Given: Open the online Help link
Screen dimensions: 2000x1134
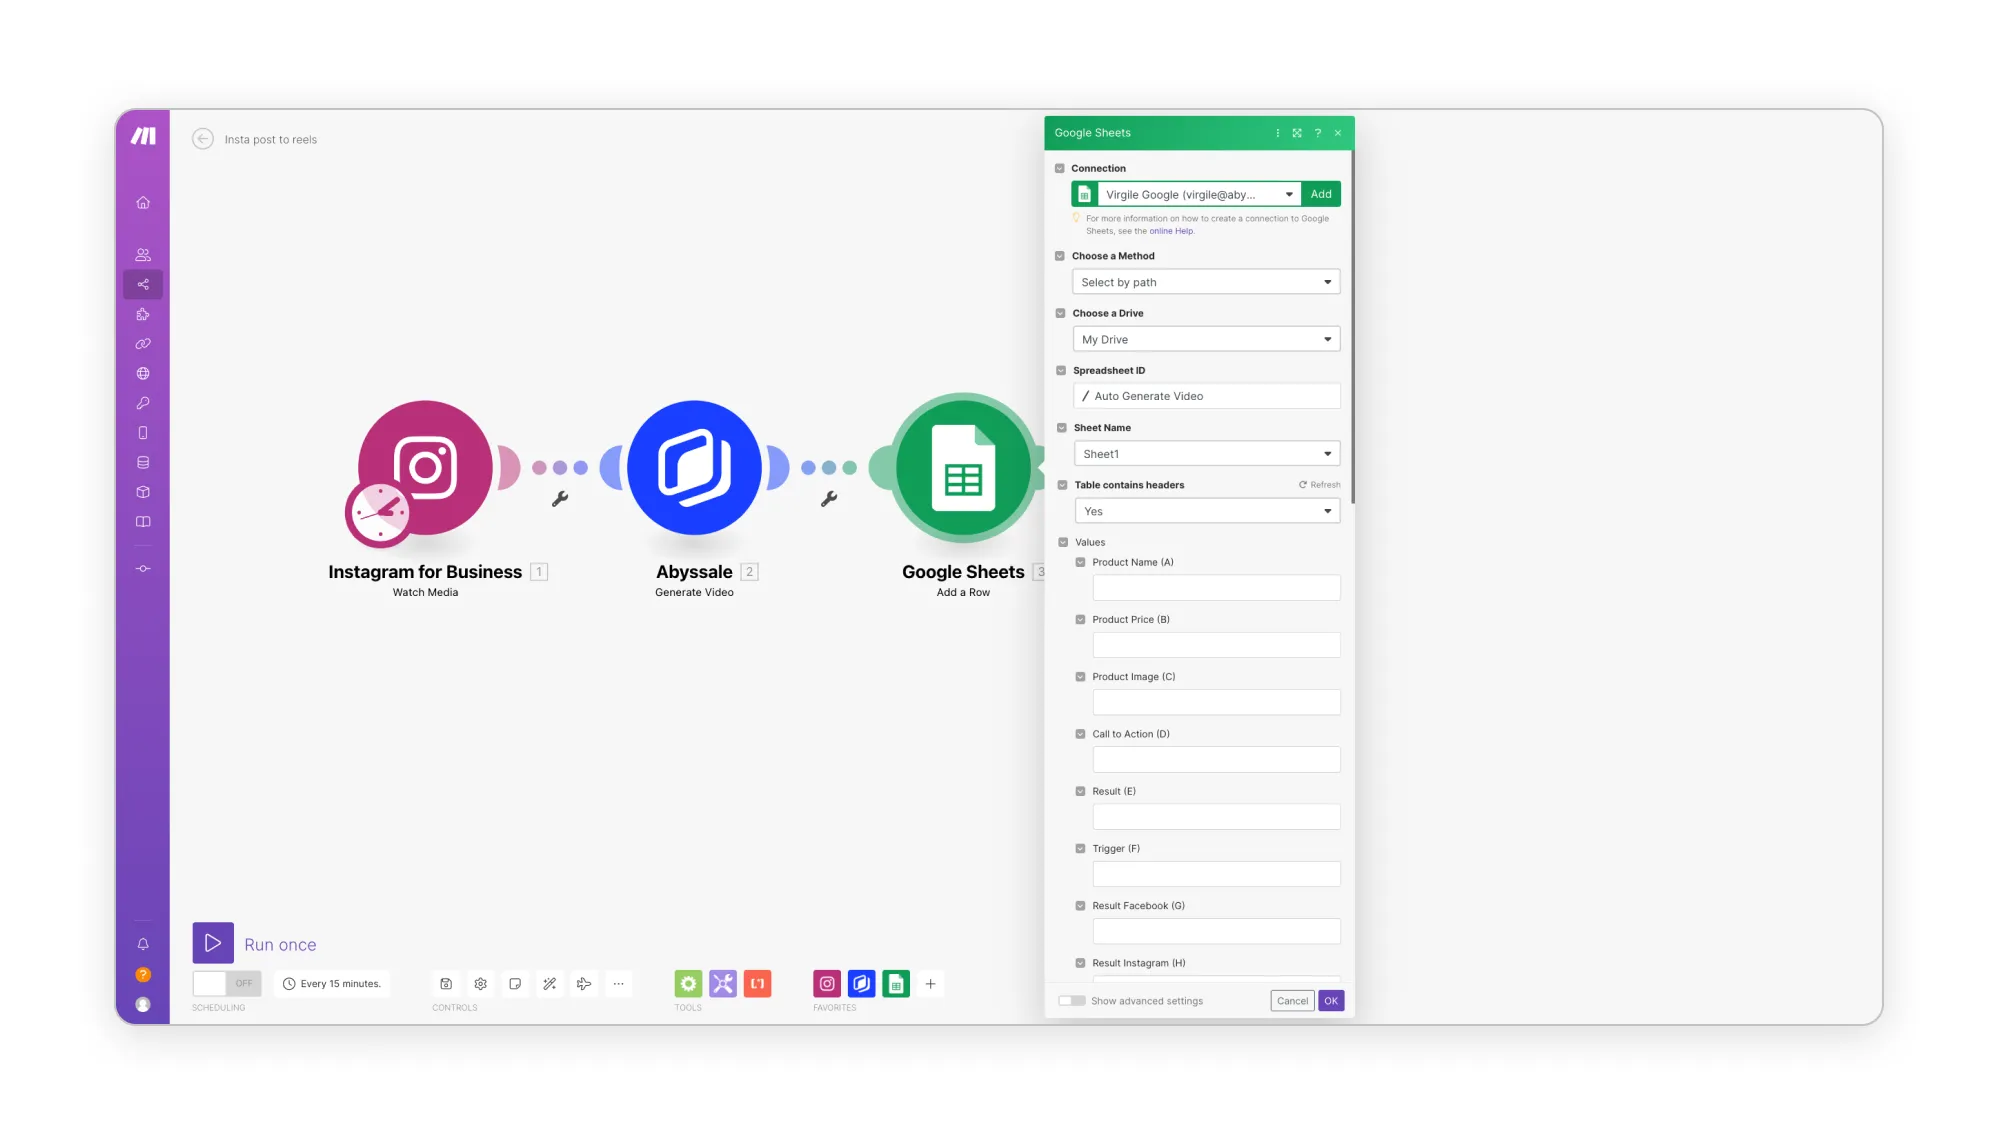Looking at the screenshot, I should point(1171,231).
